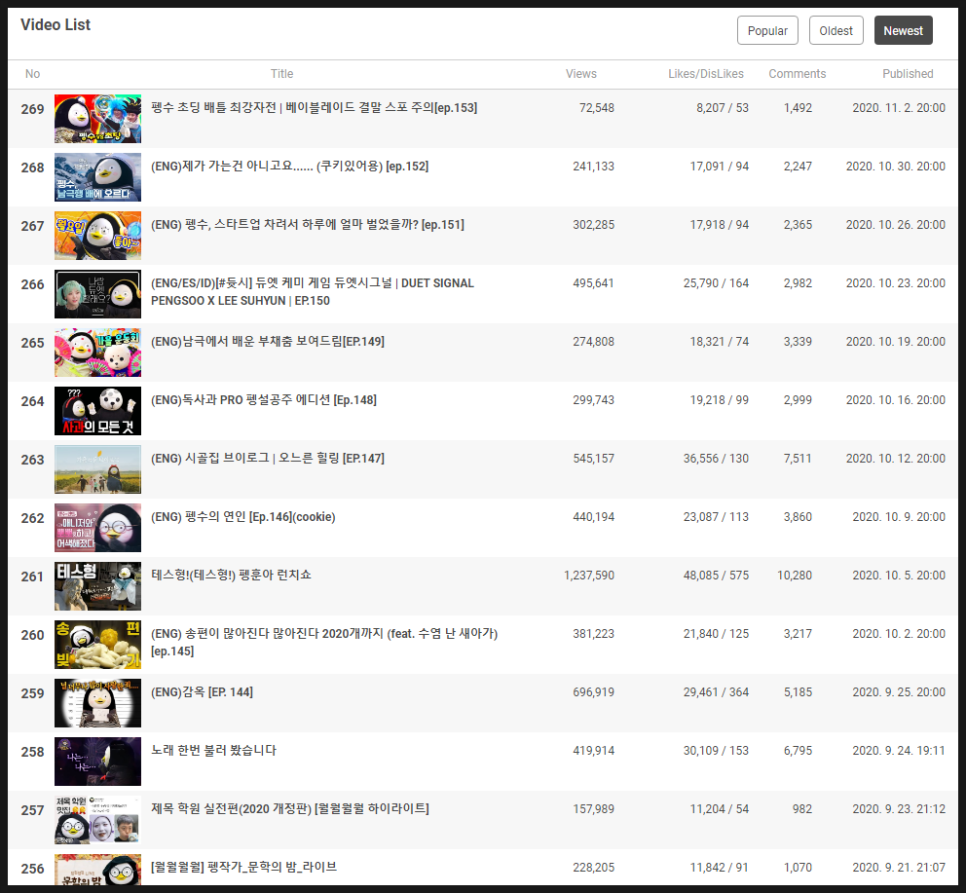
Task: Open the 노래 한번 불러 봤습니다 title
Action: (214, 751)
